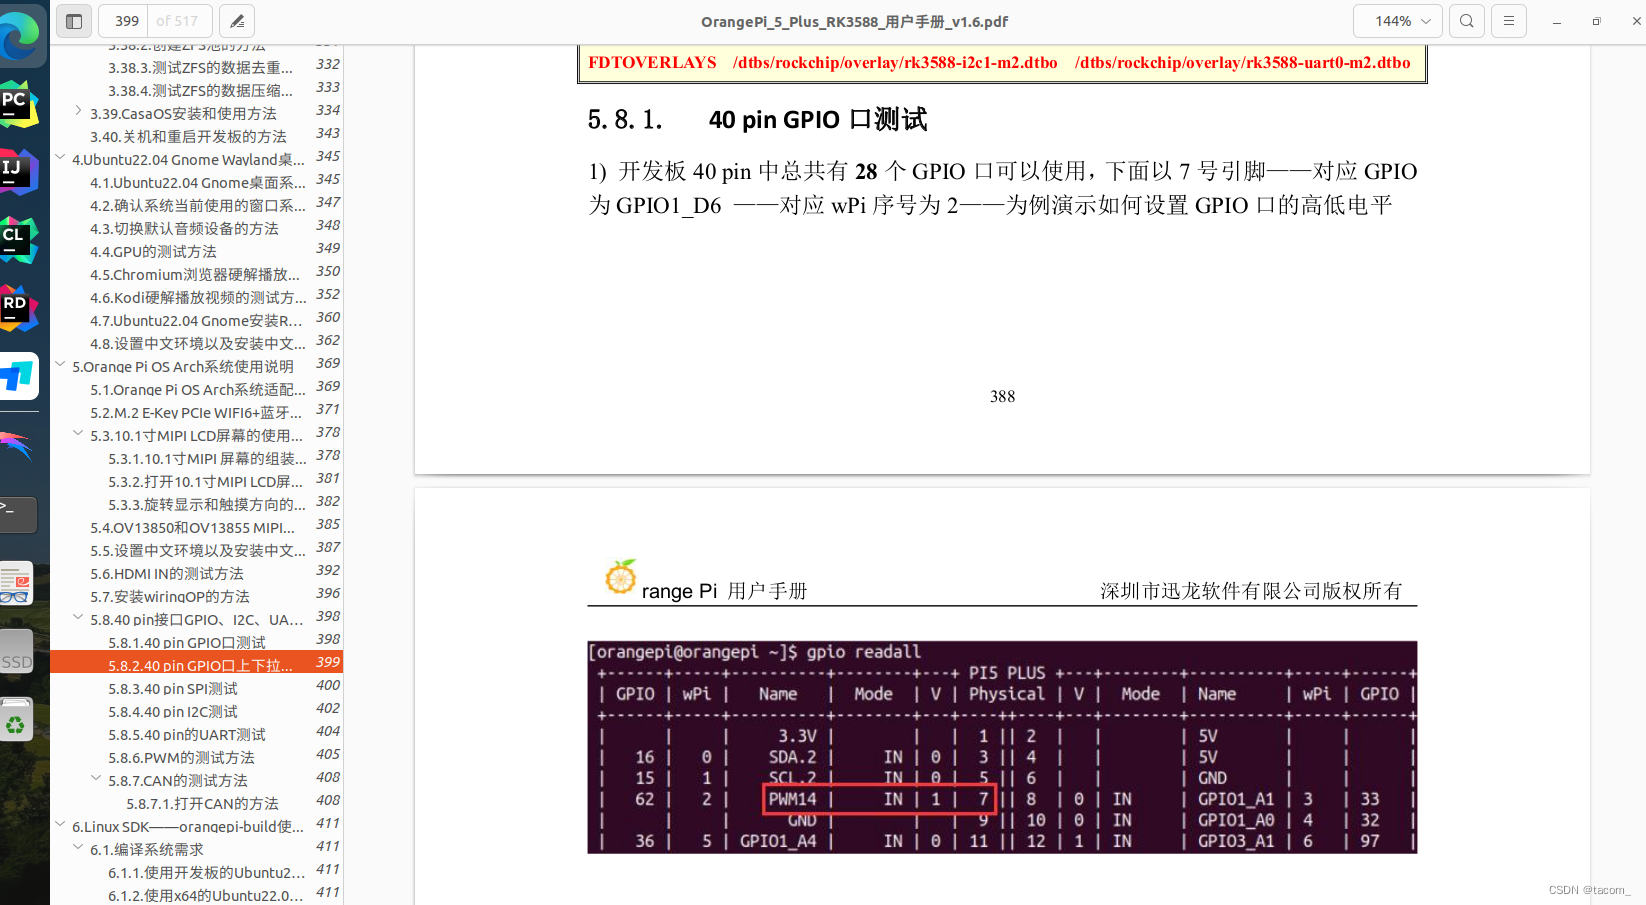1646x905 pixels.
Task: Open the 144% zoom level dropdown
Action: (1398, 21)
